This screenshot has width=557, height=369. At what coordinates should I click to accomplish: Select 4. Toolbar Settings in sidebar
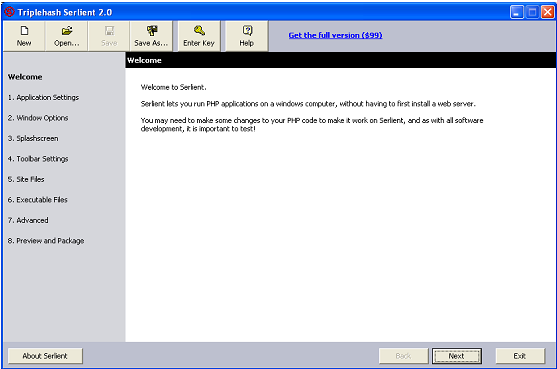pos(38,159)
